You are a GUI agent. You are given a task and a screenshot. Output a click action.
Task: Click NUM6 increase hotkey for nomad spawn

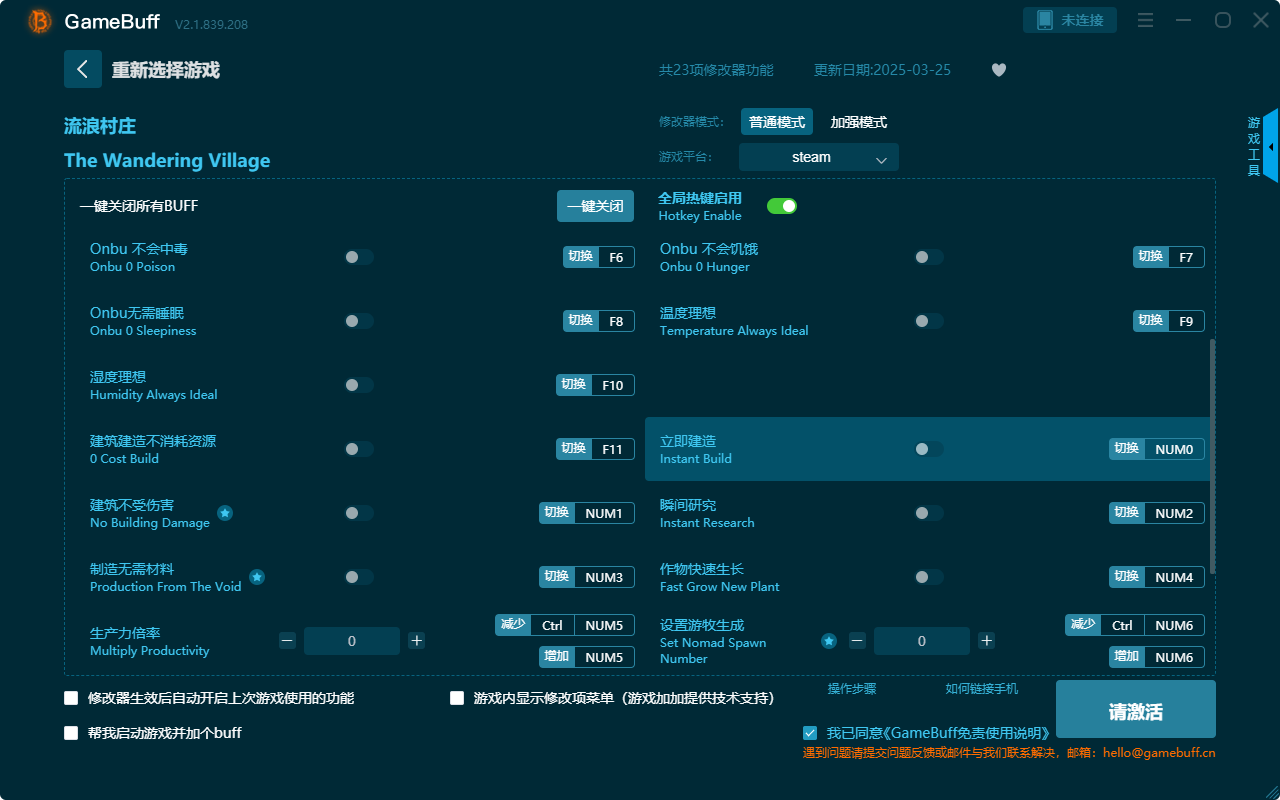pyautogui.click(x=1157, y=657)
